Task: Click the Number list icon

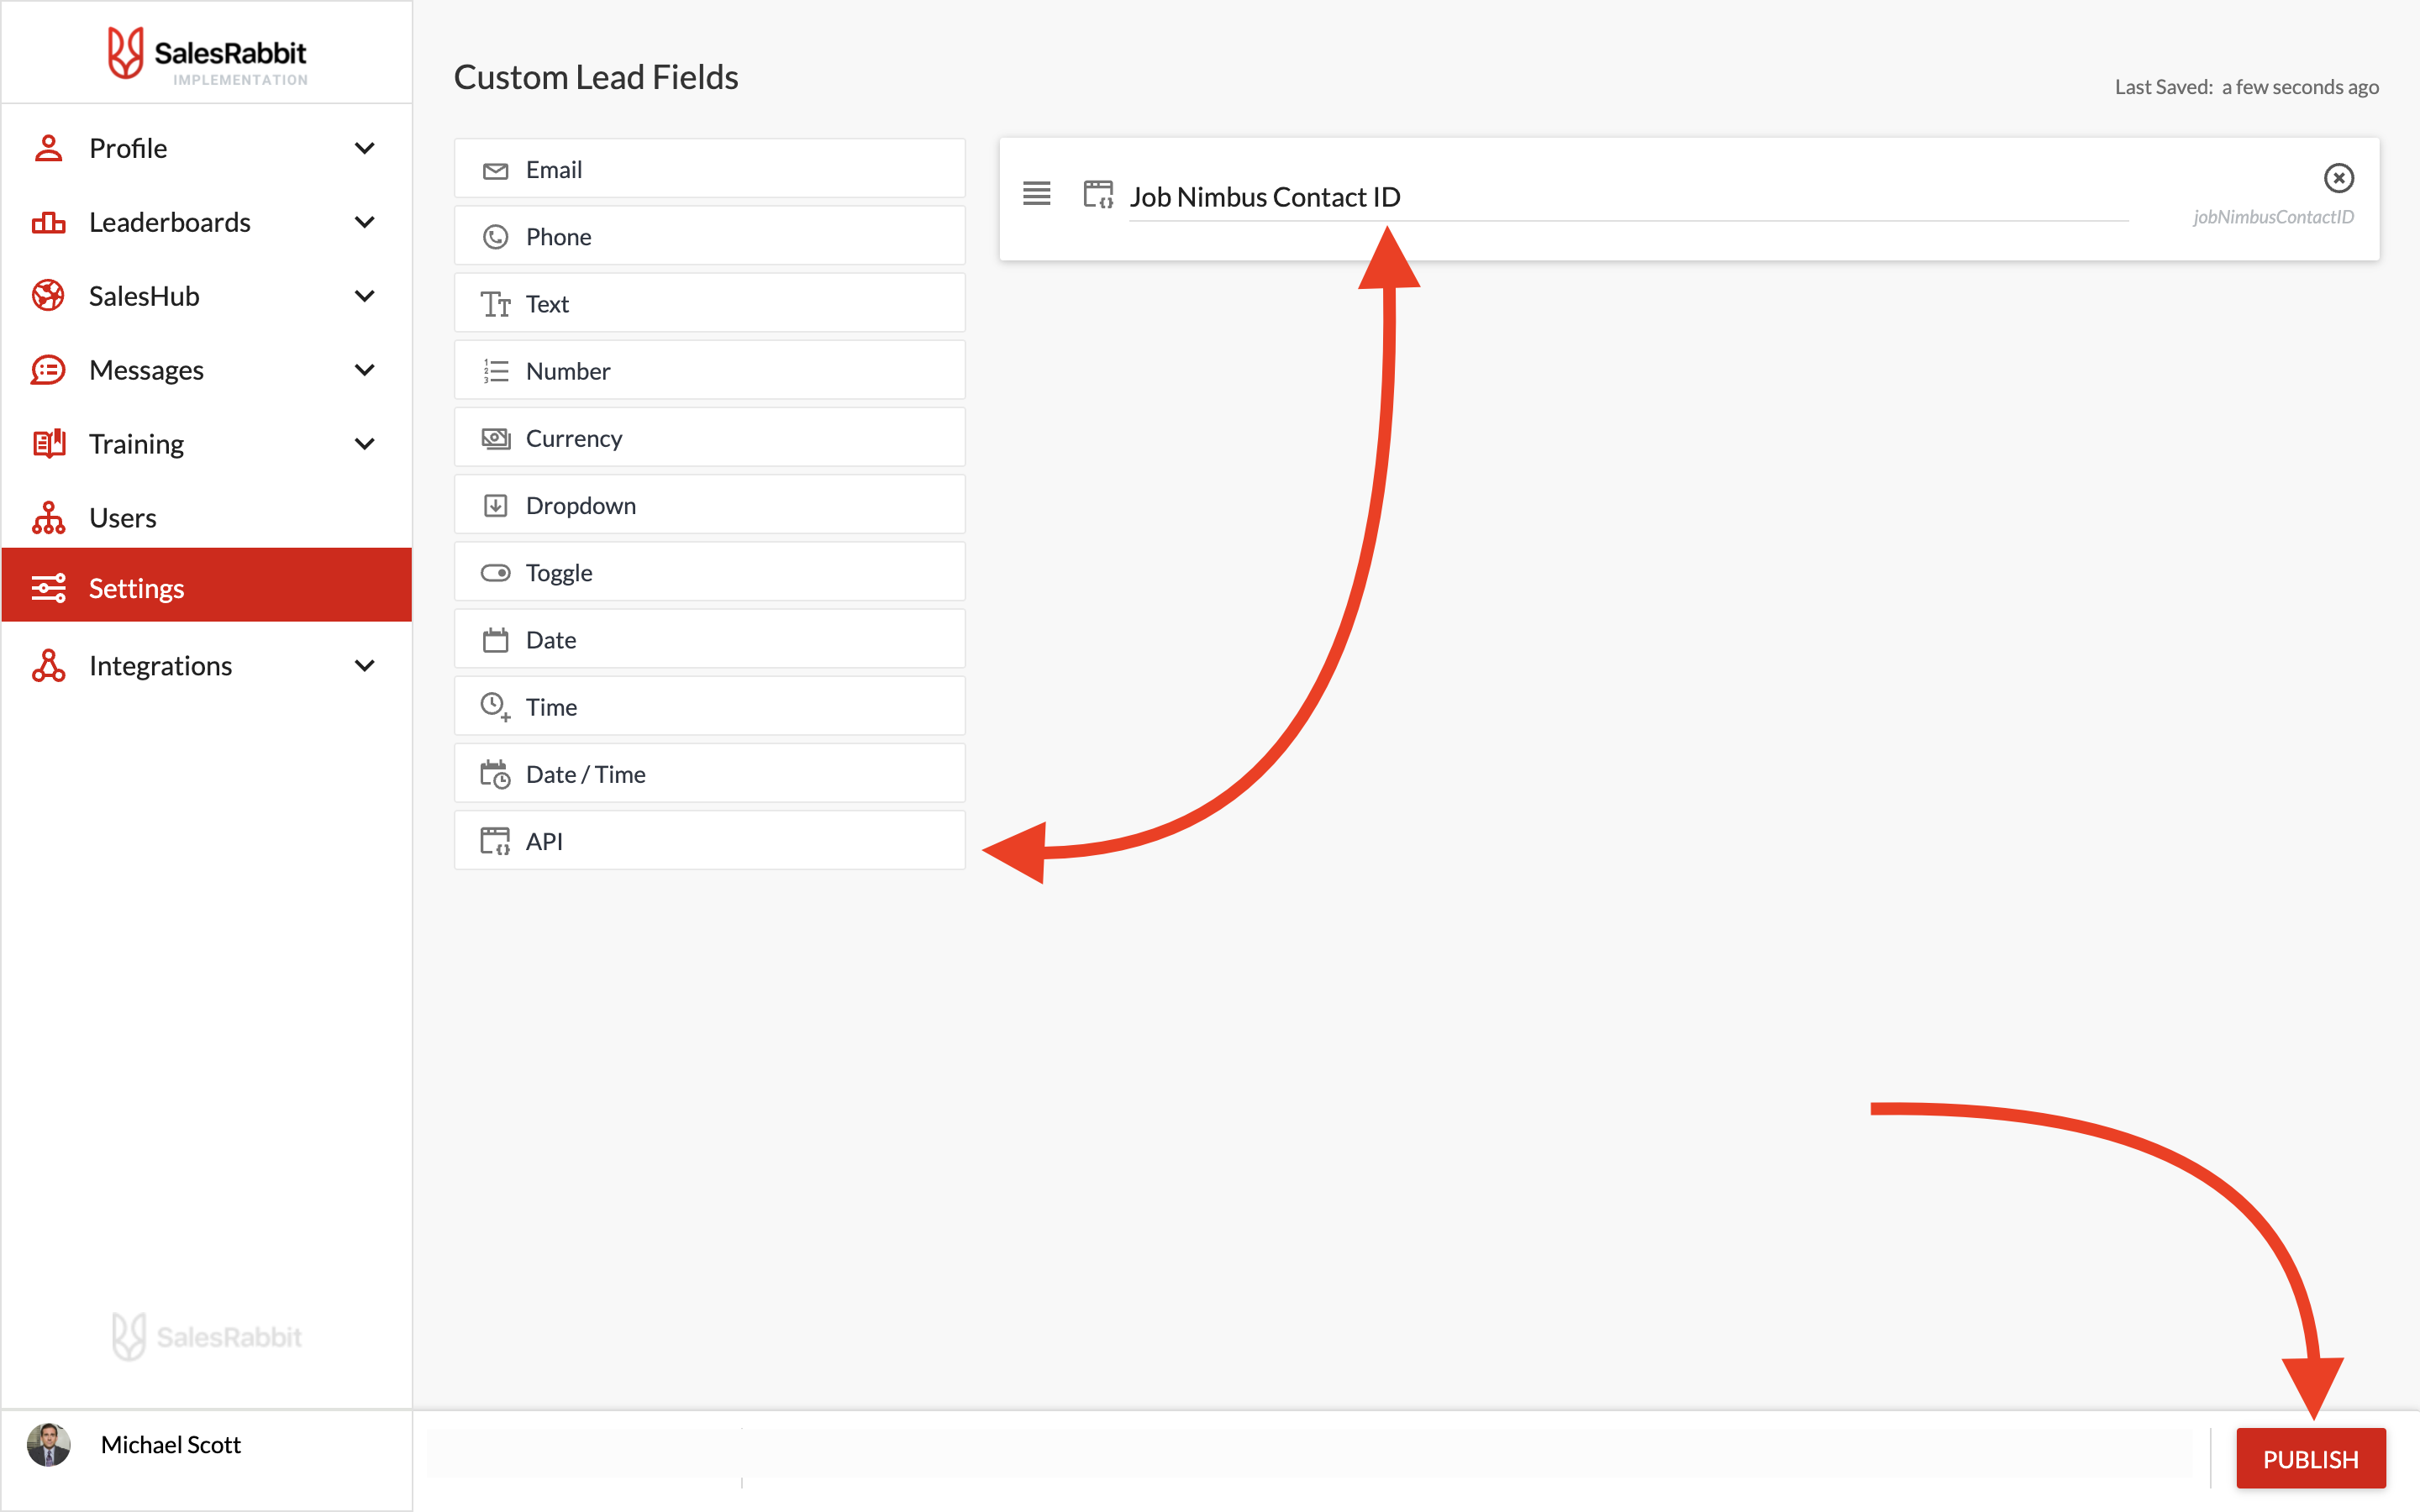Action: pyautogui.click(x=495, y=371)
